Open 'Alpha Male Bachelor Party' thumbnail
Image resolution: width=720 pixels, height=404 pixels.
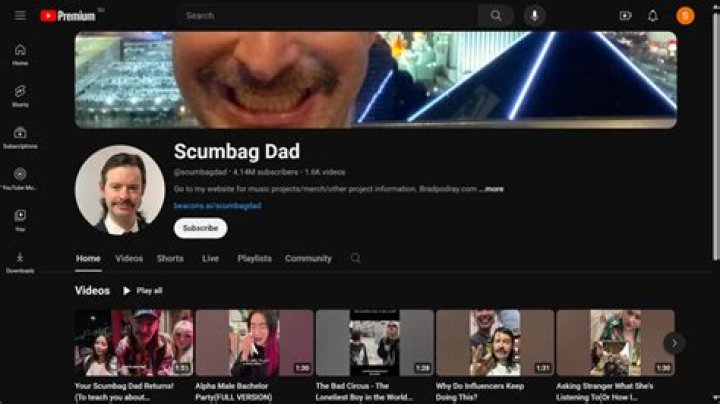254,343
